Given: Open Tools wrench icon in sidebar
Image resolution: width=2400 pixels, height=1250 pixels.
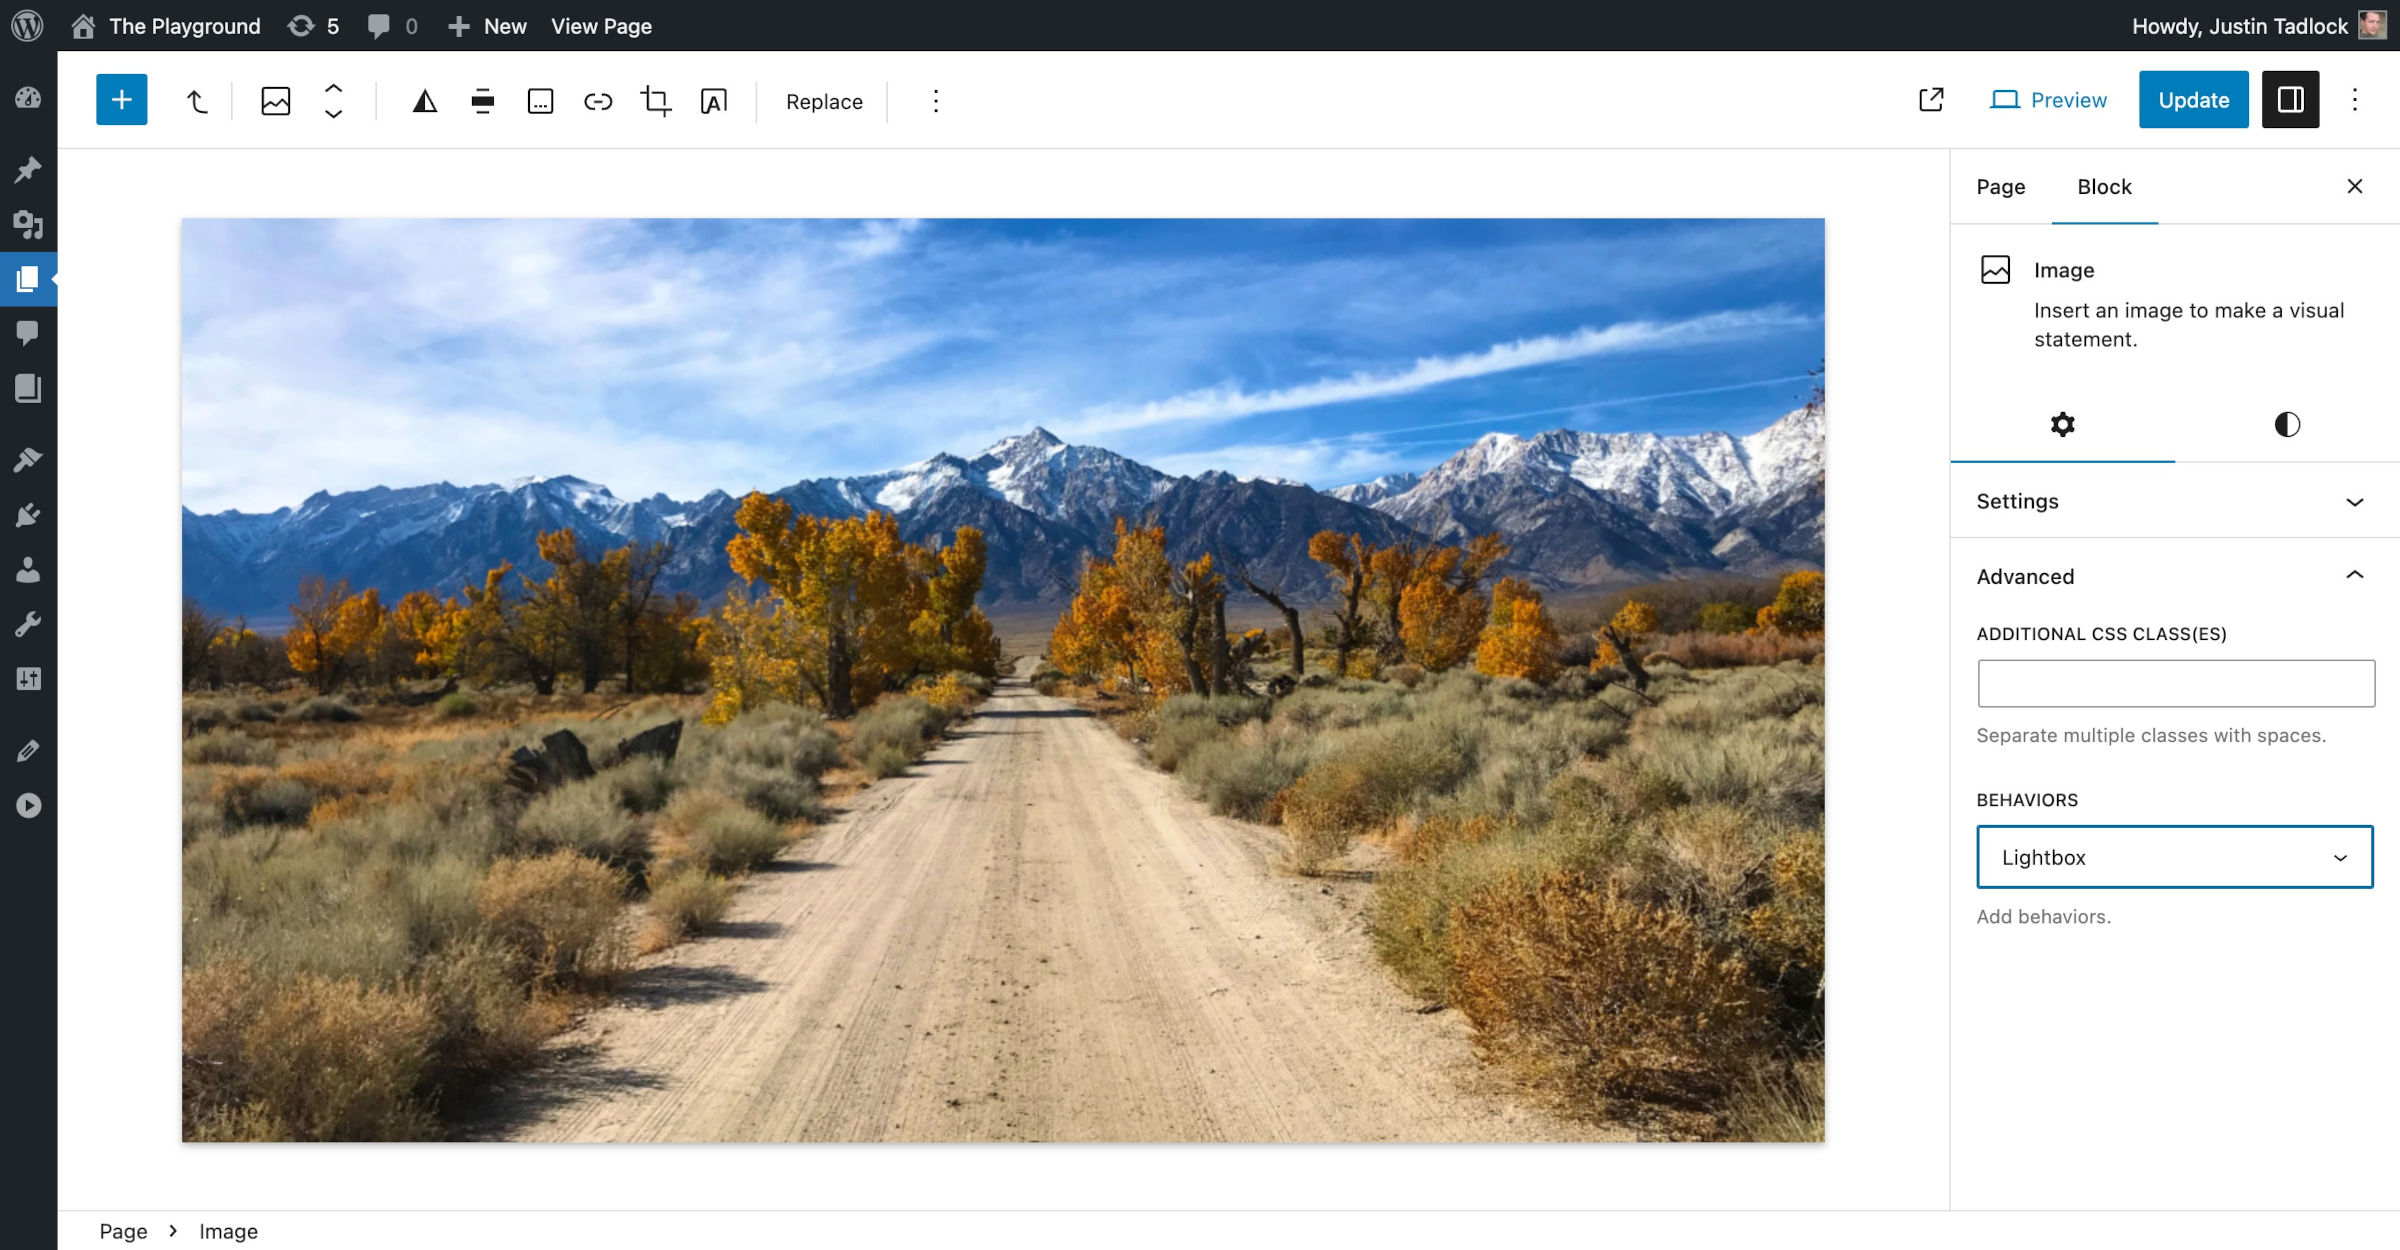Looking at the screenshot, I should tap(28, 625).
